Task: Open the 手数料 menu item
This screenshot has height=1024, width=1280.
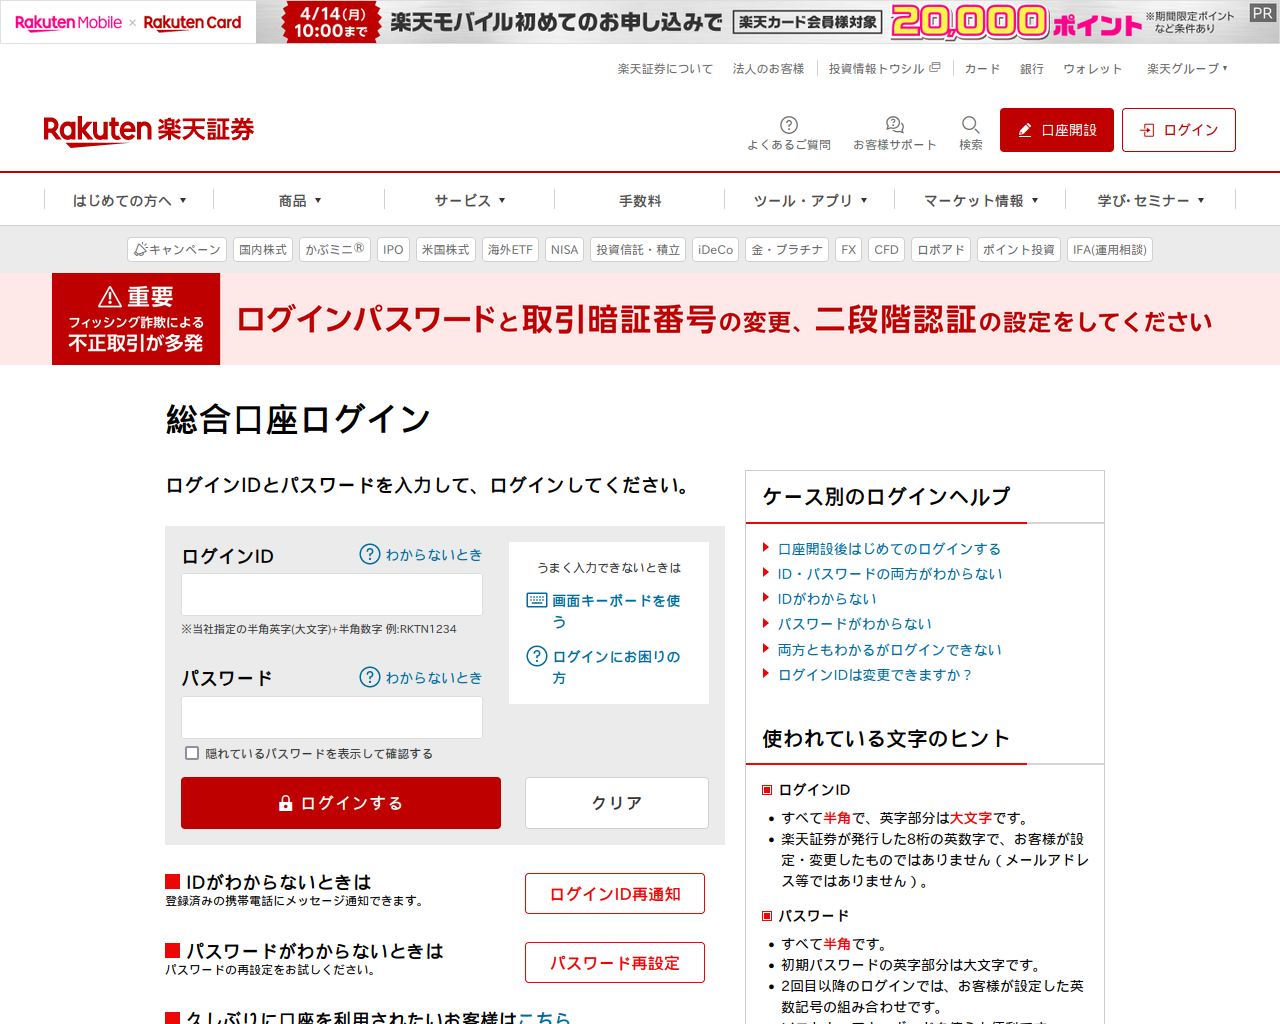Action: [640, 200]
